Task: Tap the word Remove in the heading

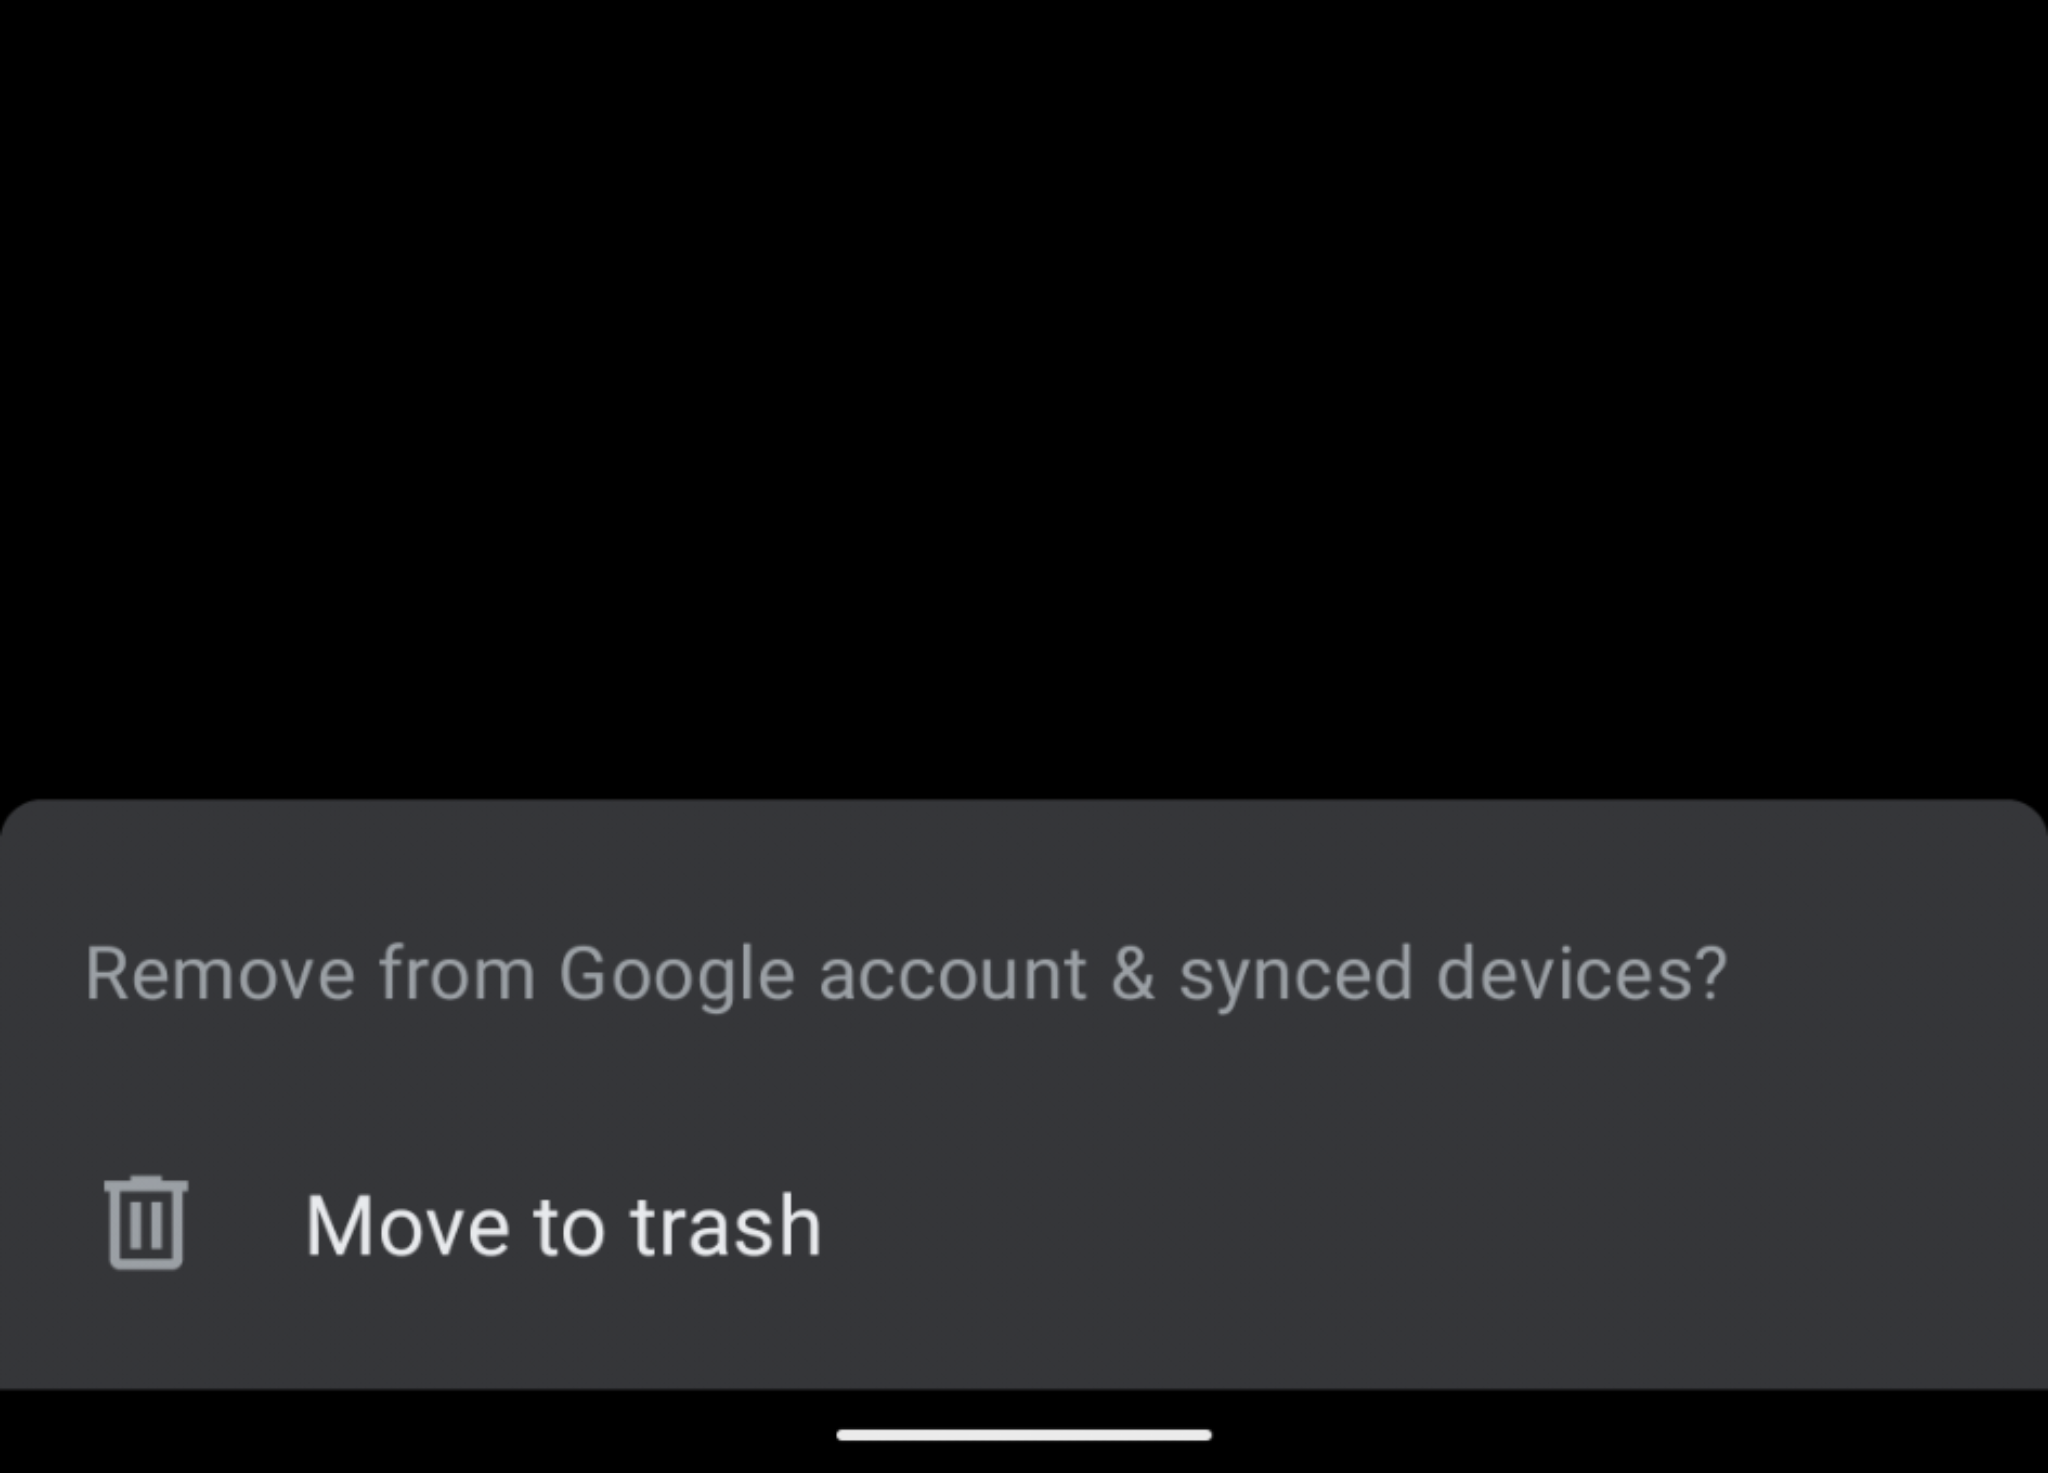Action: (220, 974)
